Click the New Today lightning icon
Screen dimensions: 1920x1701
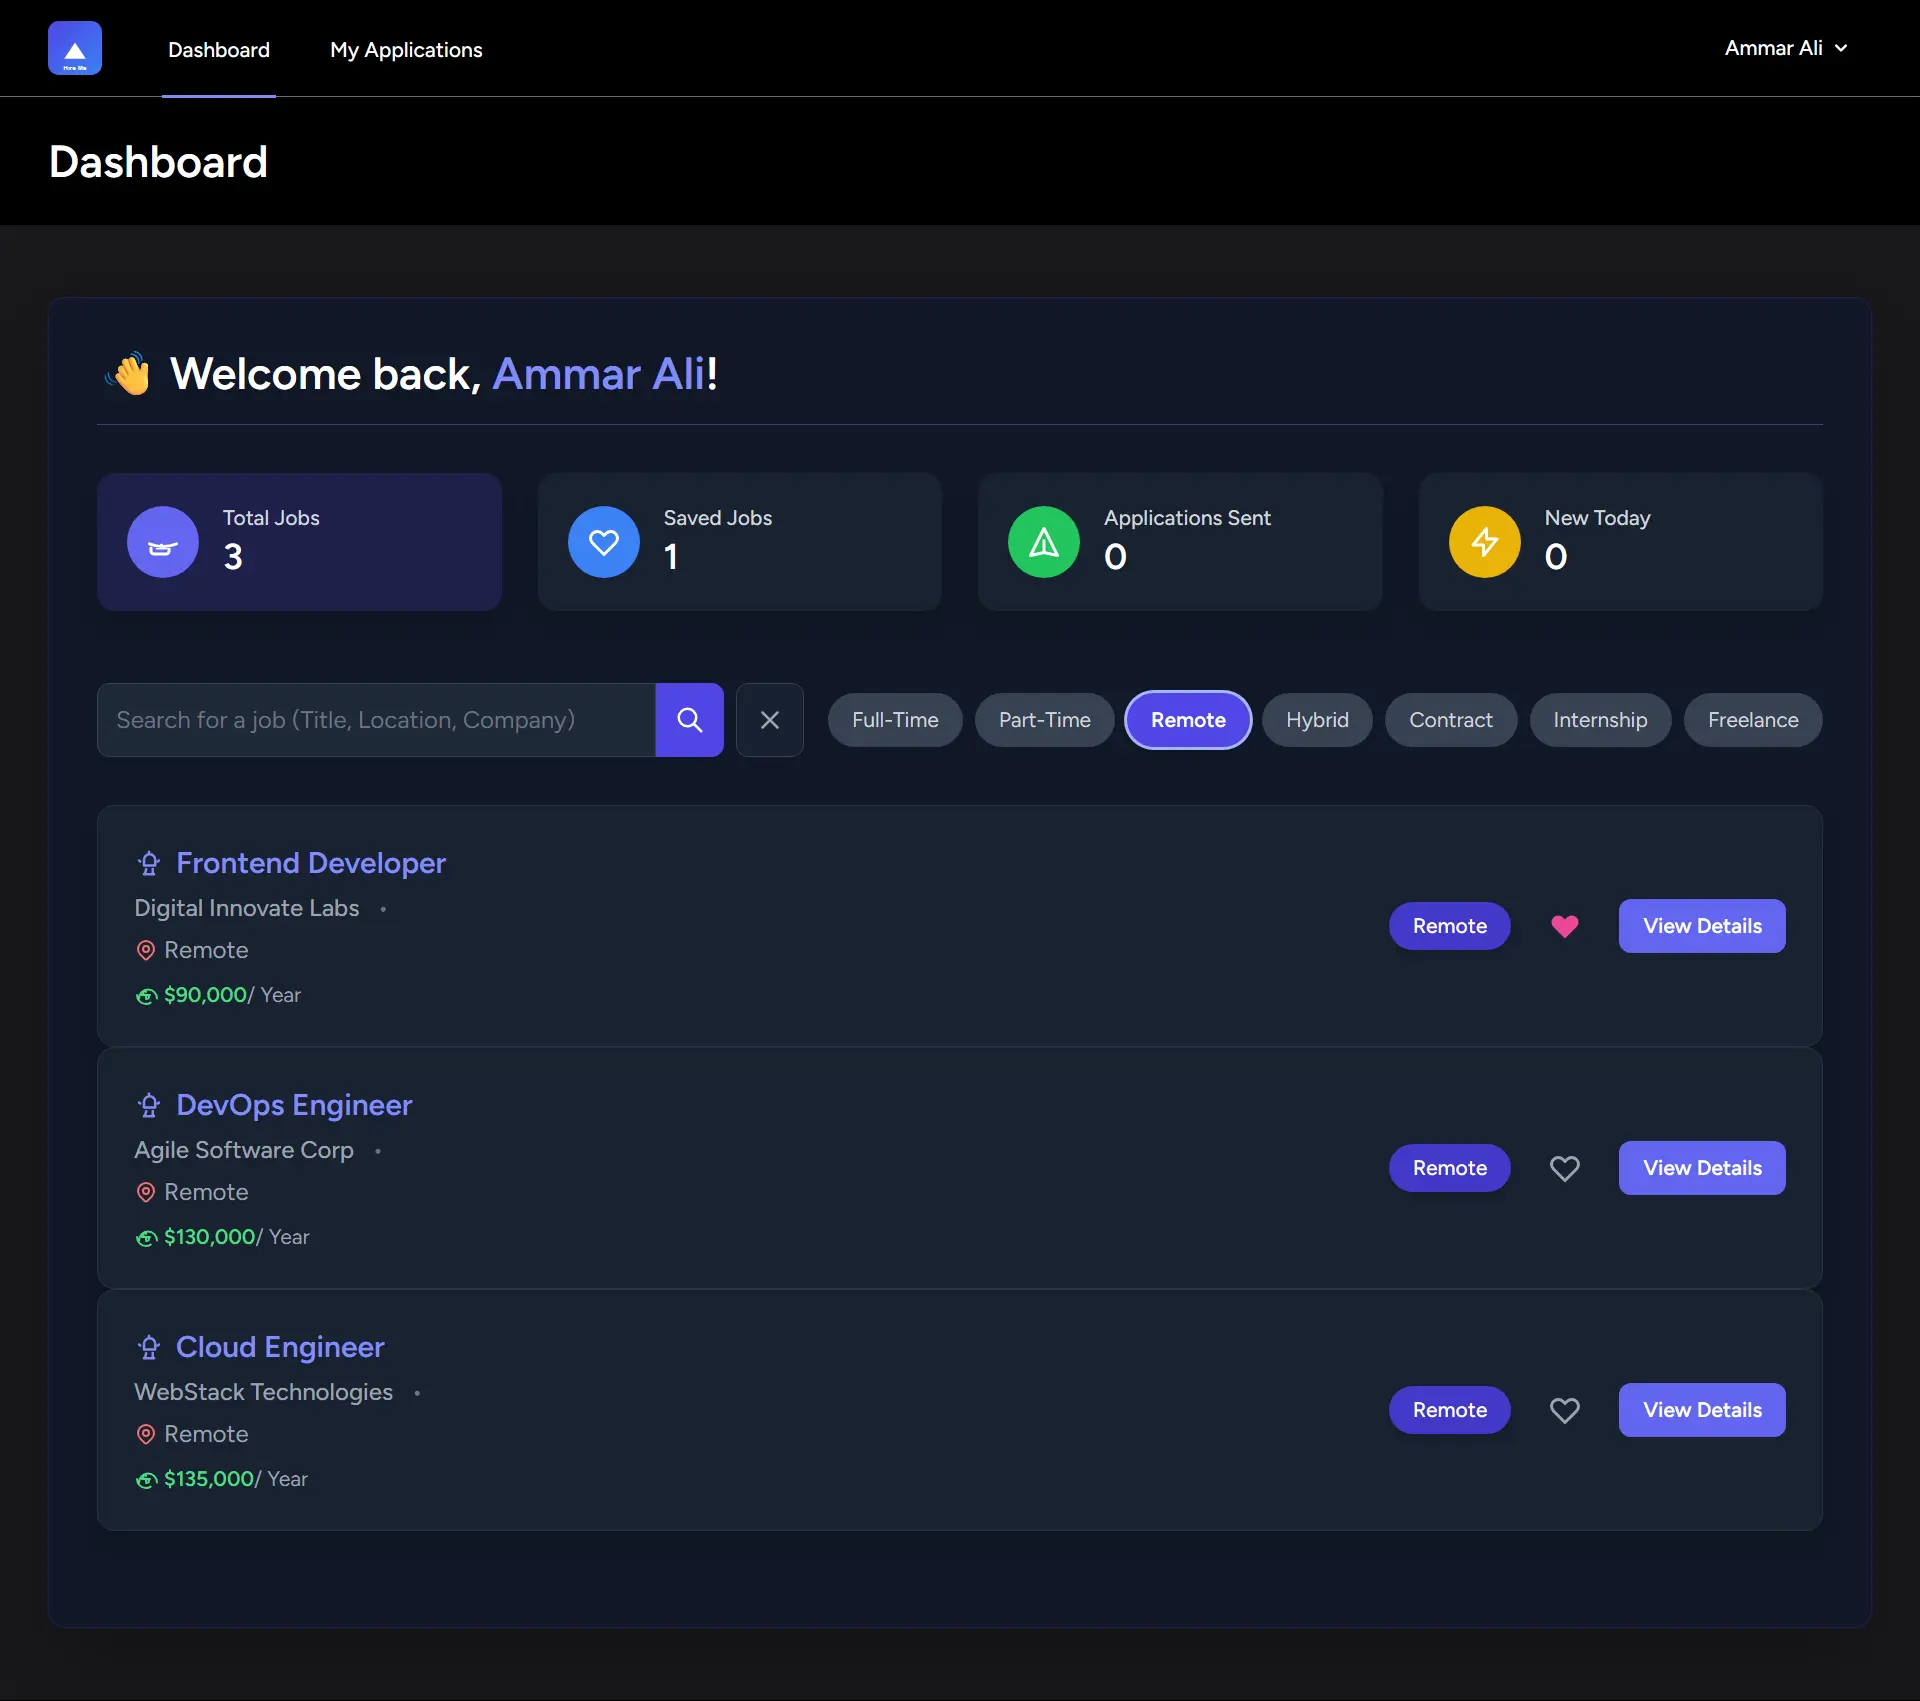click(x=1484, y=542)
